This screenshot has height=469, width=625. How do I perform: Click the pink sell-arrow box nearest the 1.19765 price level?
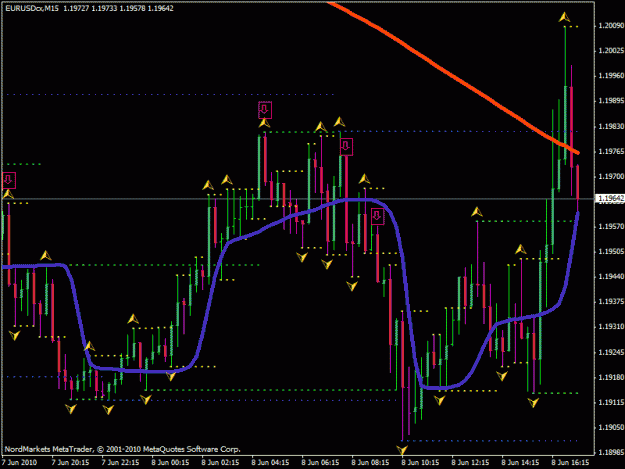pyautogui.click(x=346, y=147)
